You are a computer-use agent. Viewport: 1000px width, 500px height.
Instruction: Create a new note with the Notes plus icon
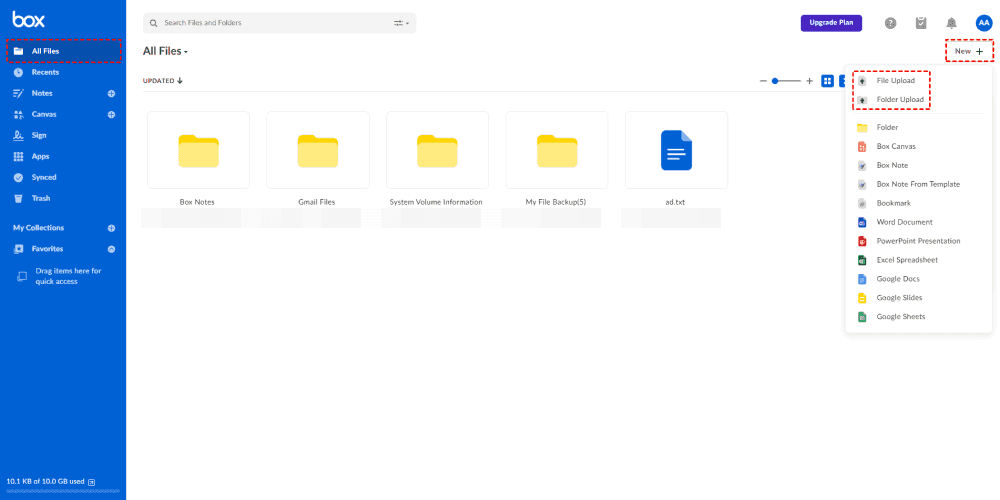pyautogui.click(x=111, y=94)
